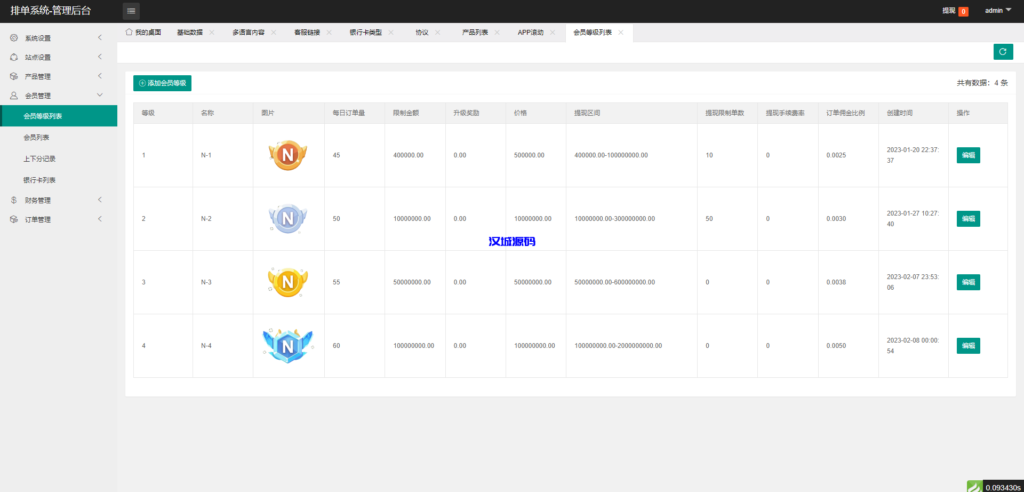Close the 基础数据 tab
Screen dimensions: 1024x492
pyautogui.click(x=212, y=33)
